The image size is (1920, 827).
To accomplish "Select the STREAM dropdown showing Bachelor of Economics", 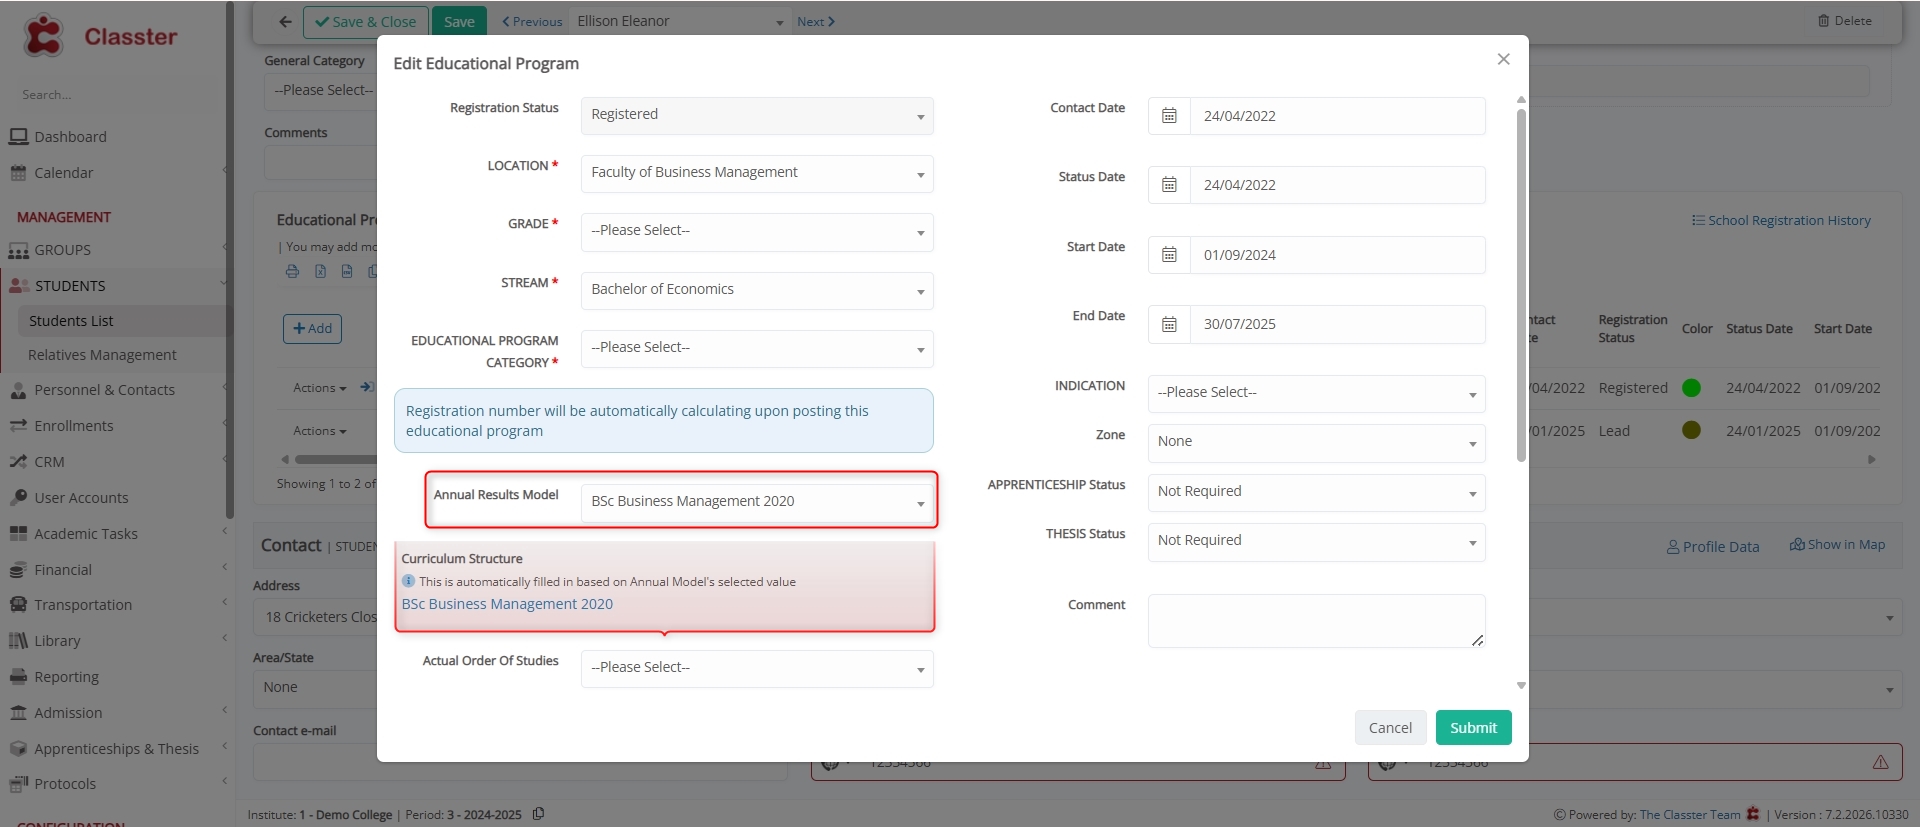I will 756,290.
